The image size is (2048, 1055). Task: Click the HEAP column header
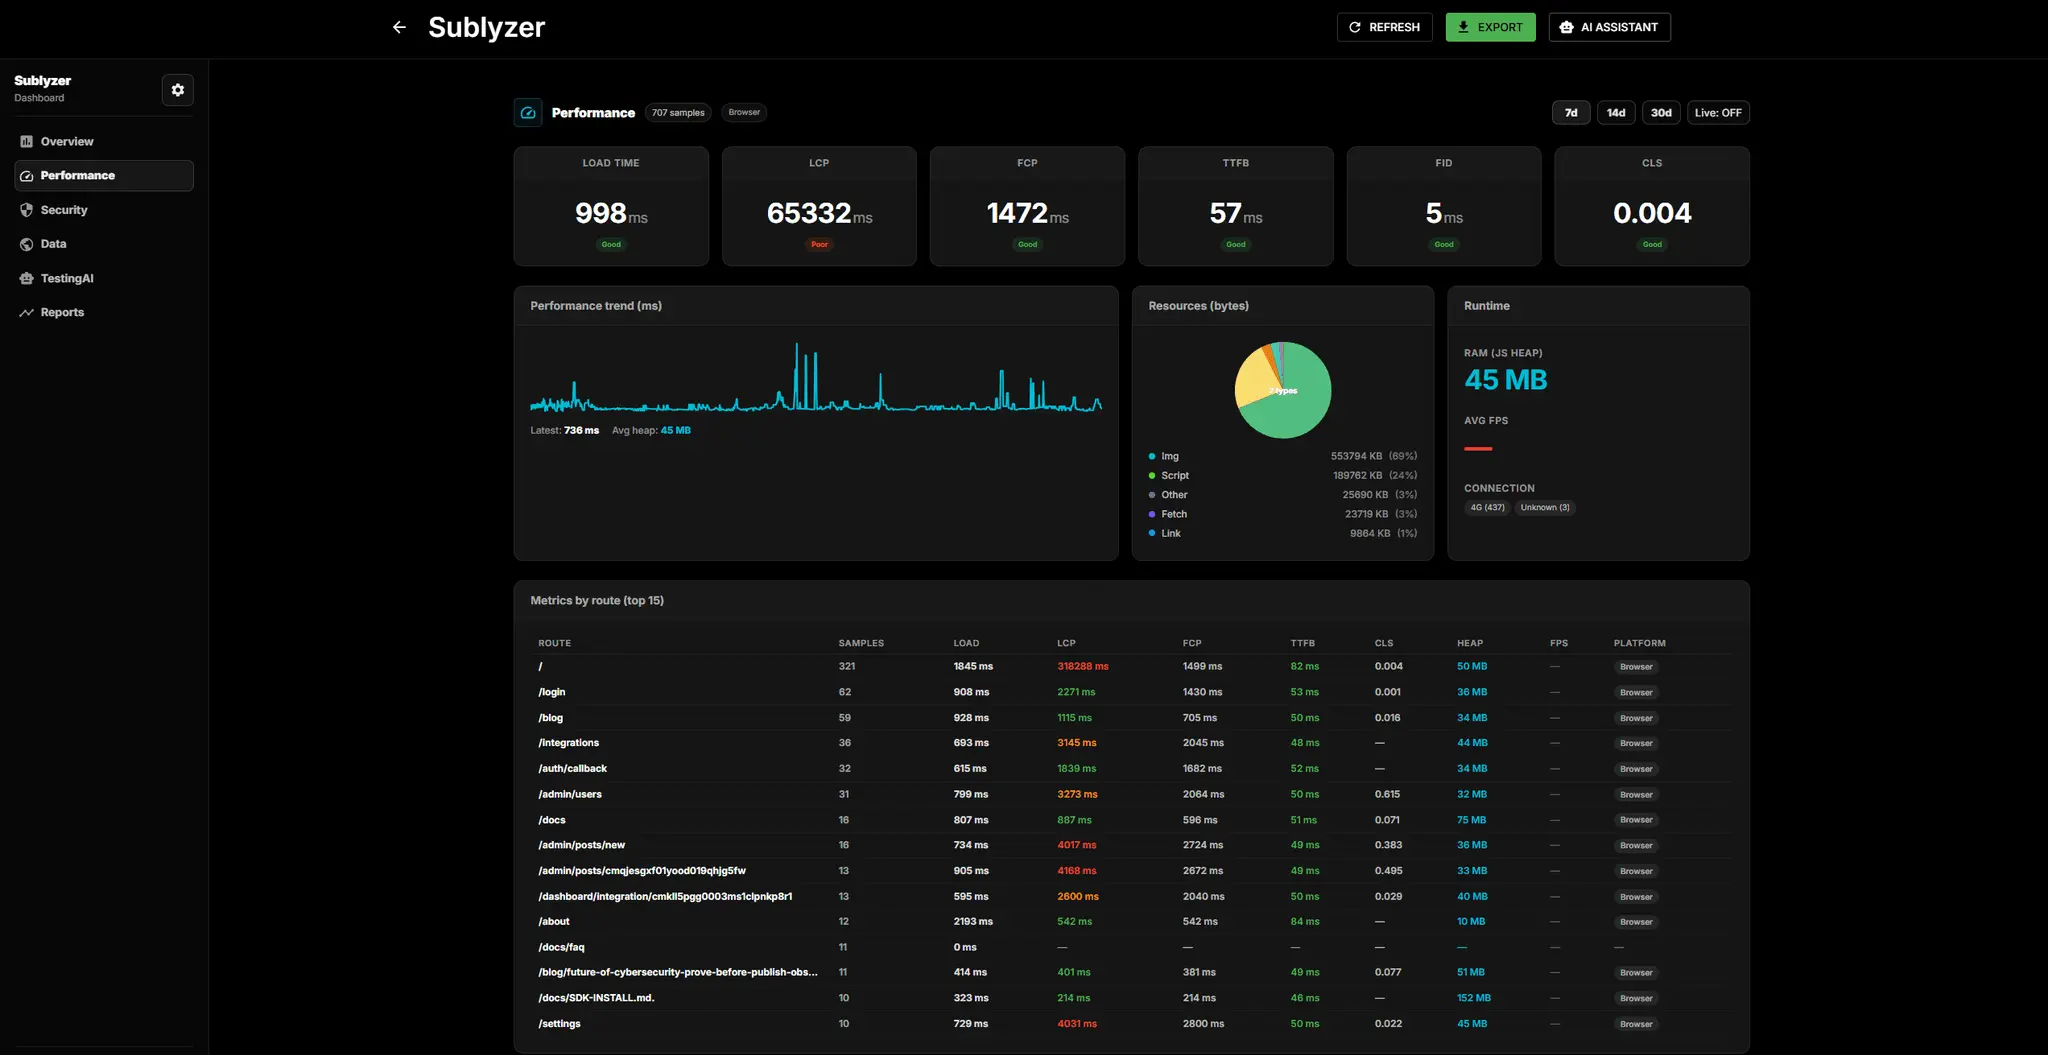click(1470, 643)
